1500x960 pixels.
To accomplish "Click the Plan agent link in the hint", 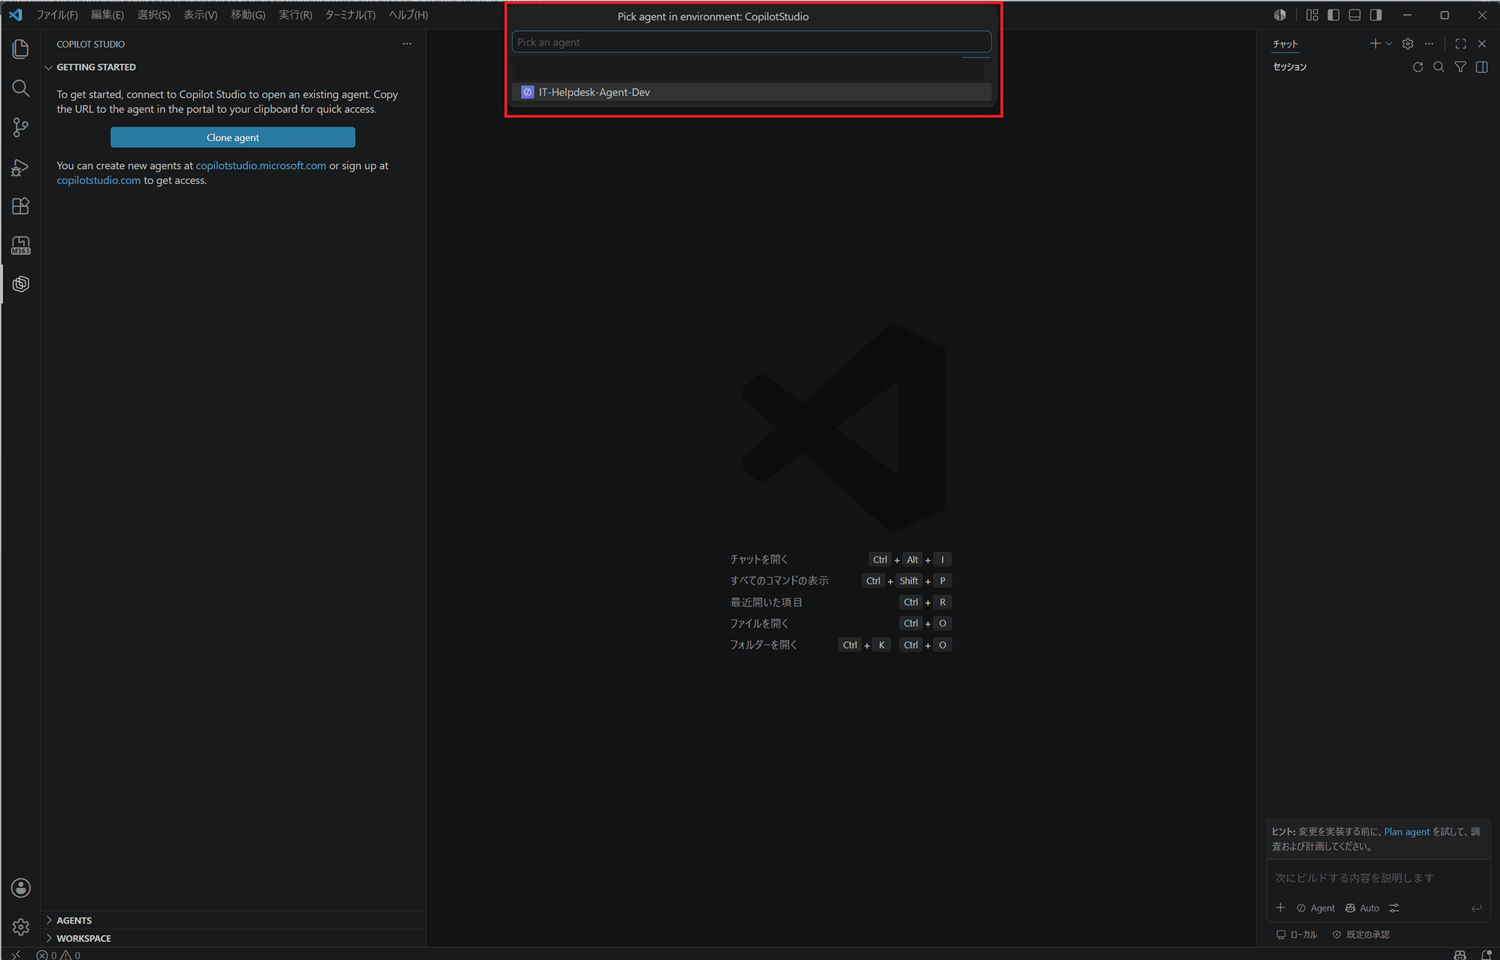I will point(1407,832).
